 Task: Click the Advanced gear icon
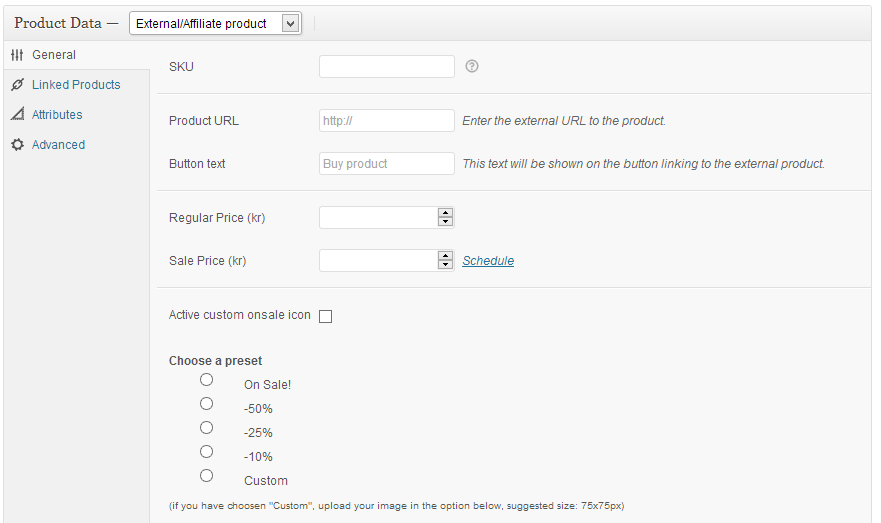coord(17,145)
